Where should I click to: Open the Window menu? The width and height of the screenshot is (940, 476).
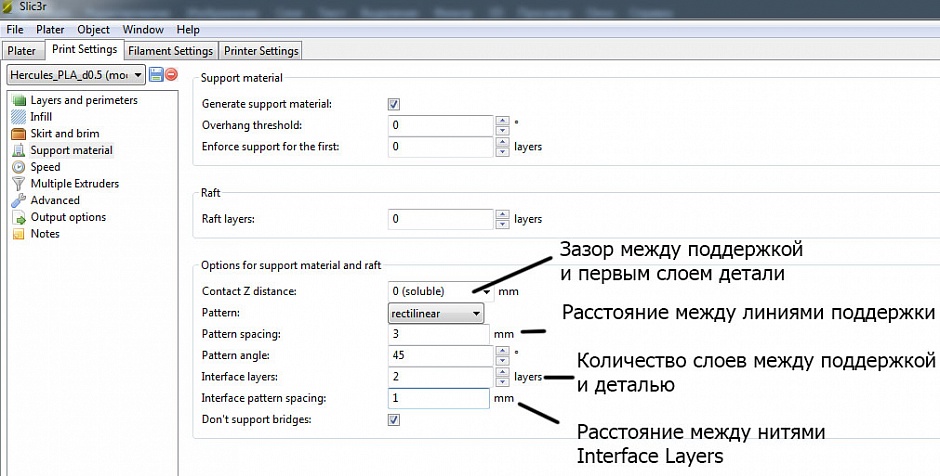[x=143, y=29]
